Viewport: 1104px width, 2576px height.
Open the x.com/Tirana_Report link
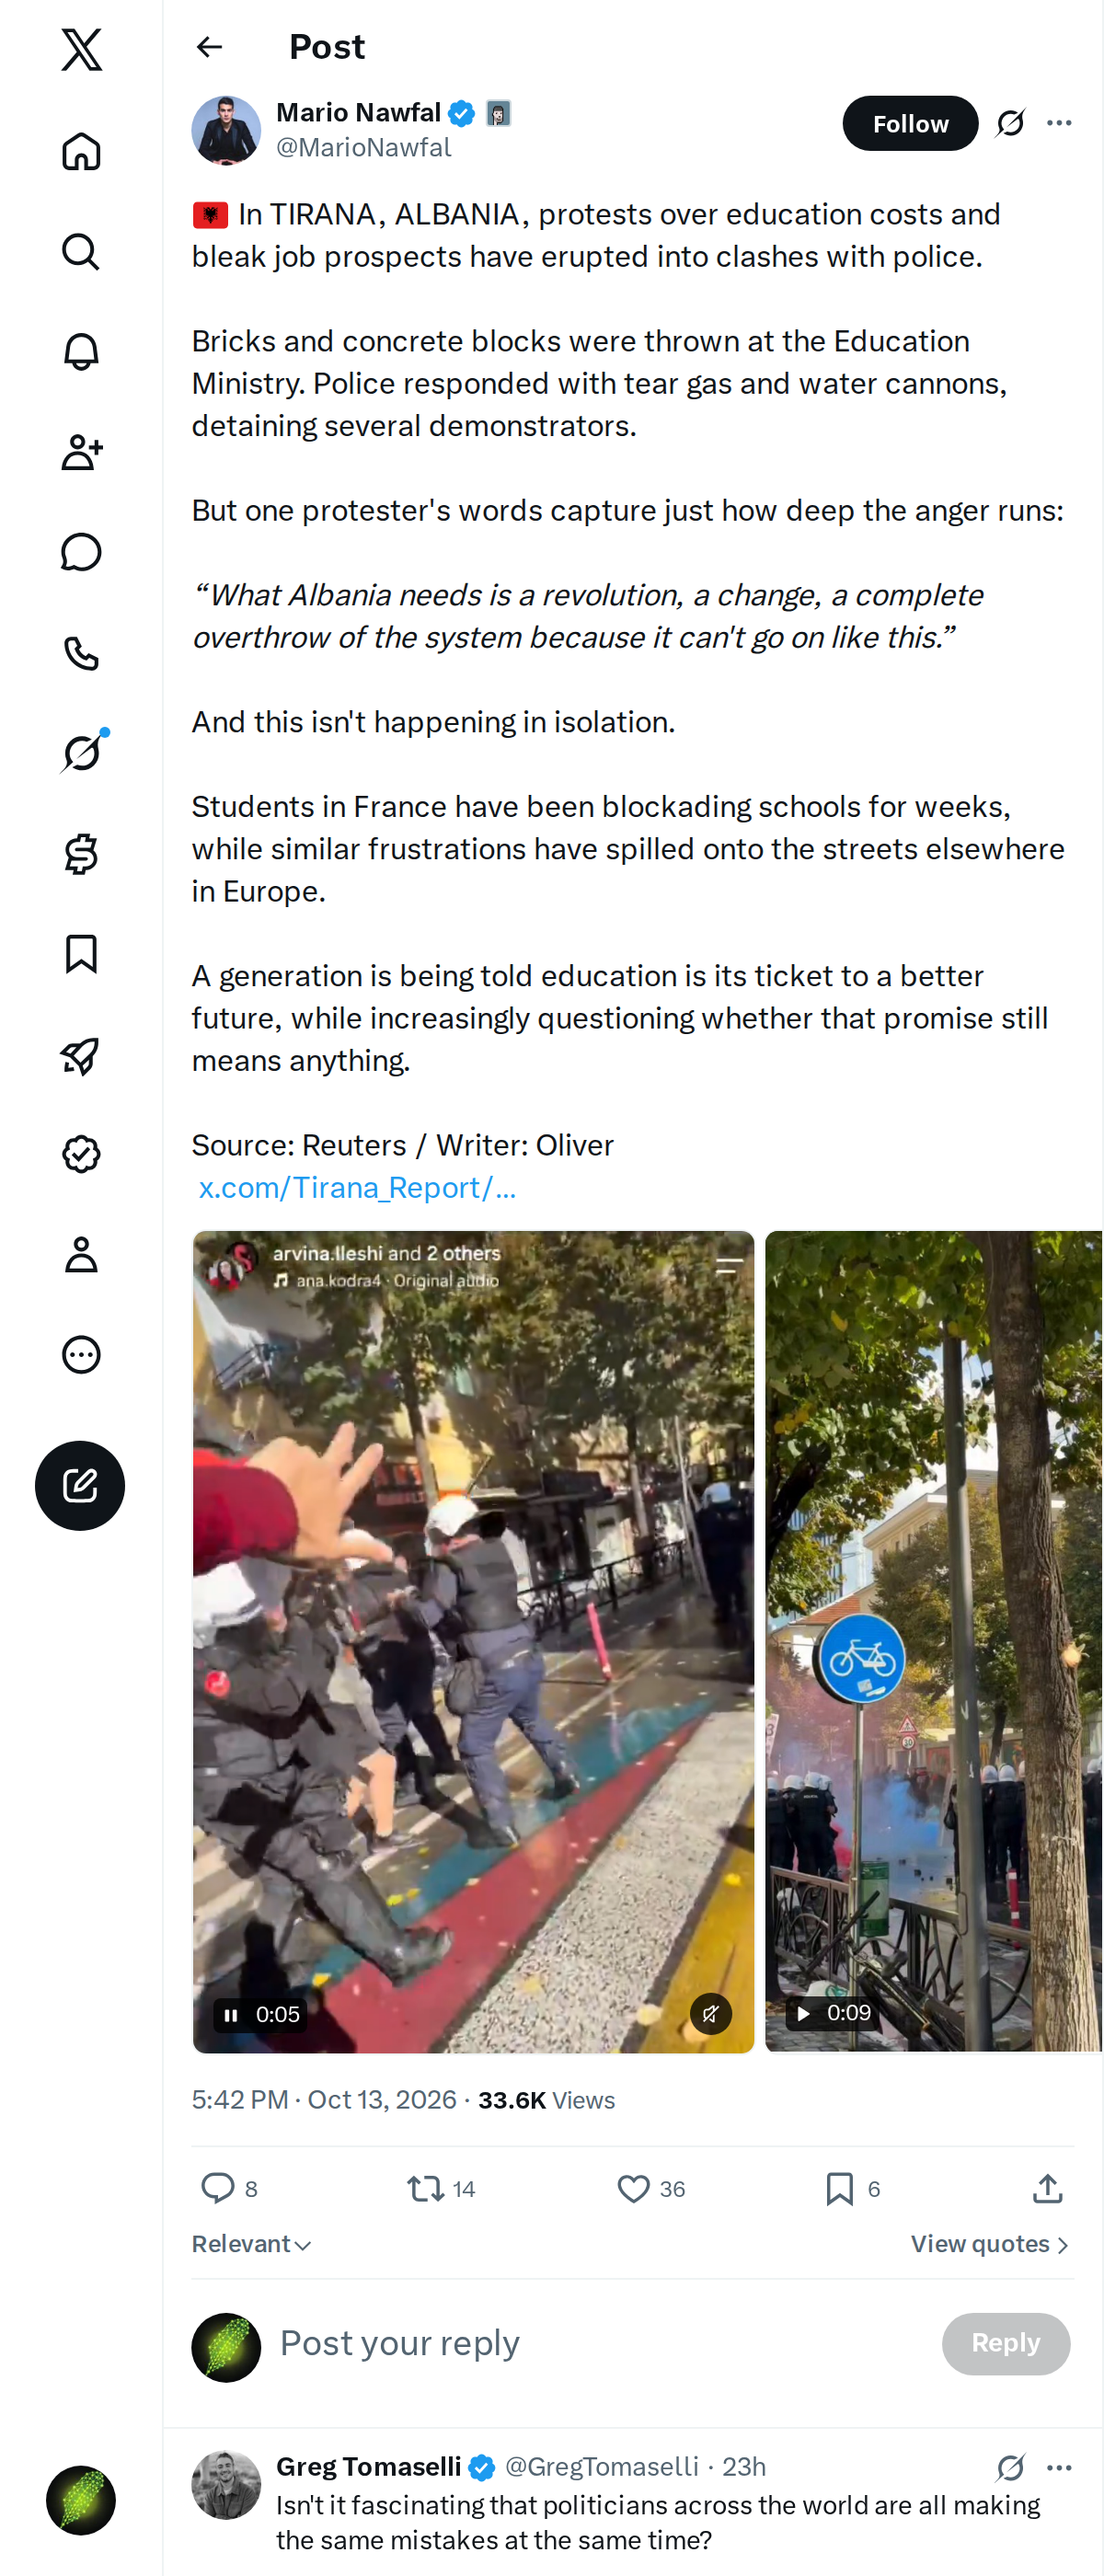[357, 1187]
